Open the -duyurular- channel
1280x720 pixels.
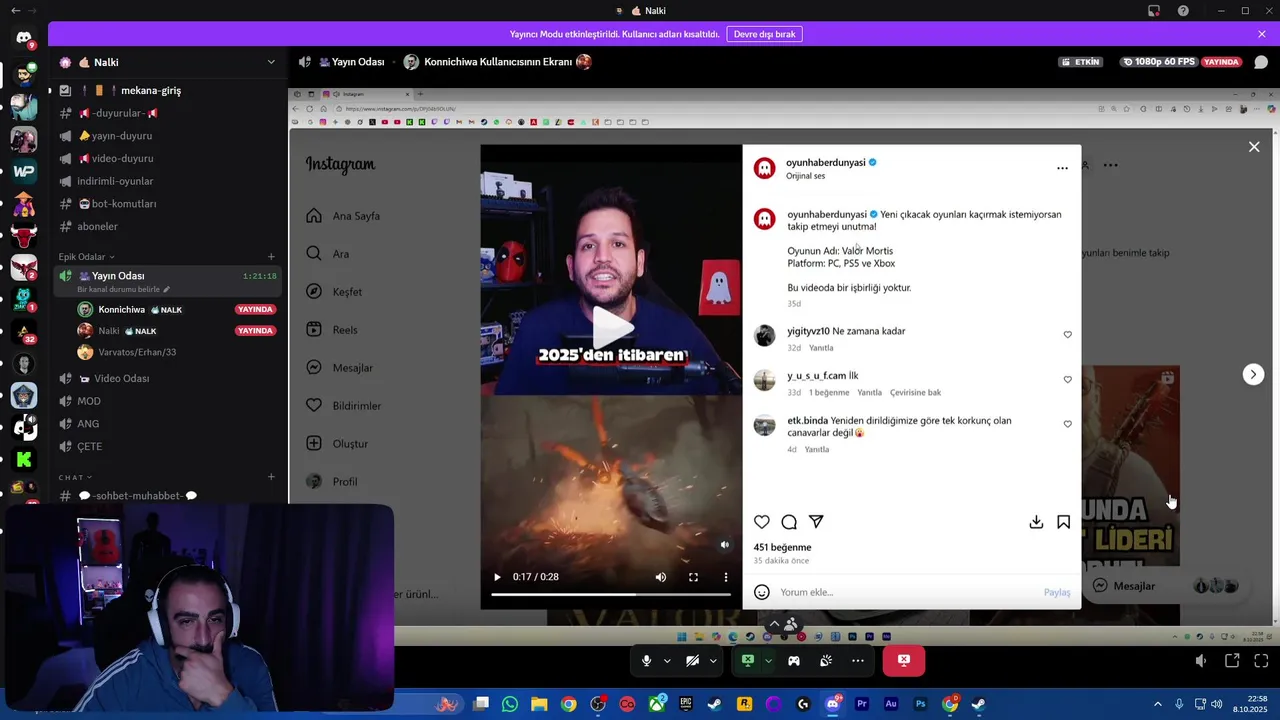click(167, 113)
